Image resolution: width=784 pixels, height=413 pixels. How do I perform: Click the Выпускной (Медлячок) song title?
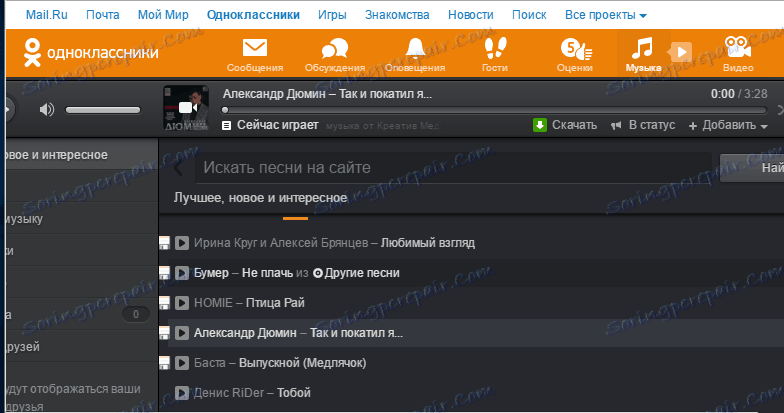(302, 363)
